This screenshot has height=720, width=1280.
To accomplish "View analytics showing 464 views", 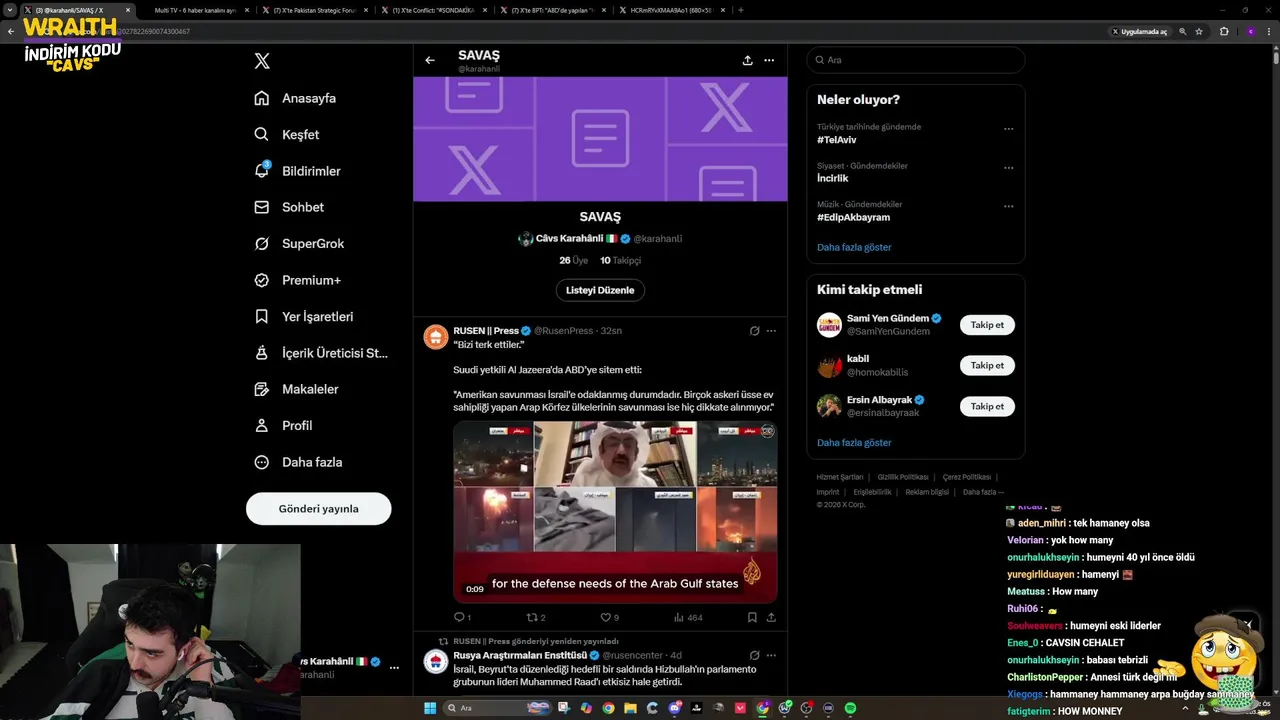I will 687,618.
